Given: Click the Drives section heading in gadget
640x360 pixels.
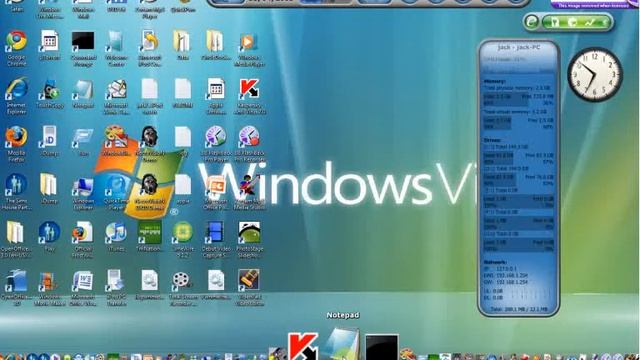Looking at the screenshot, I should pos(492,140).
